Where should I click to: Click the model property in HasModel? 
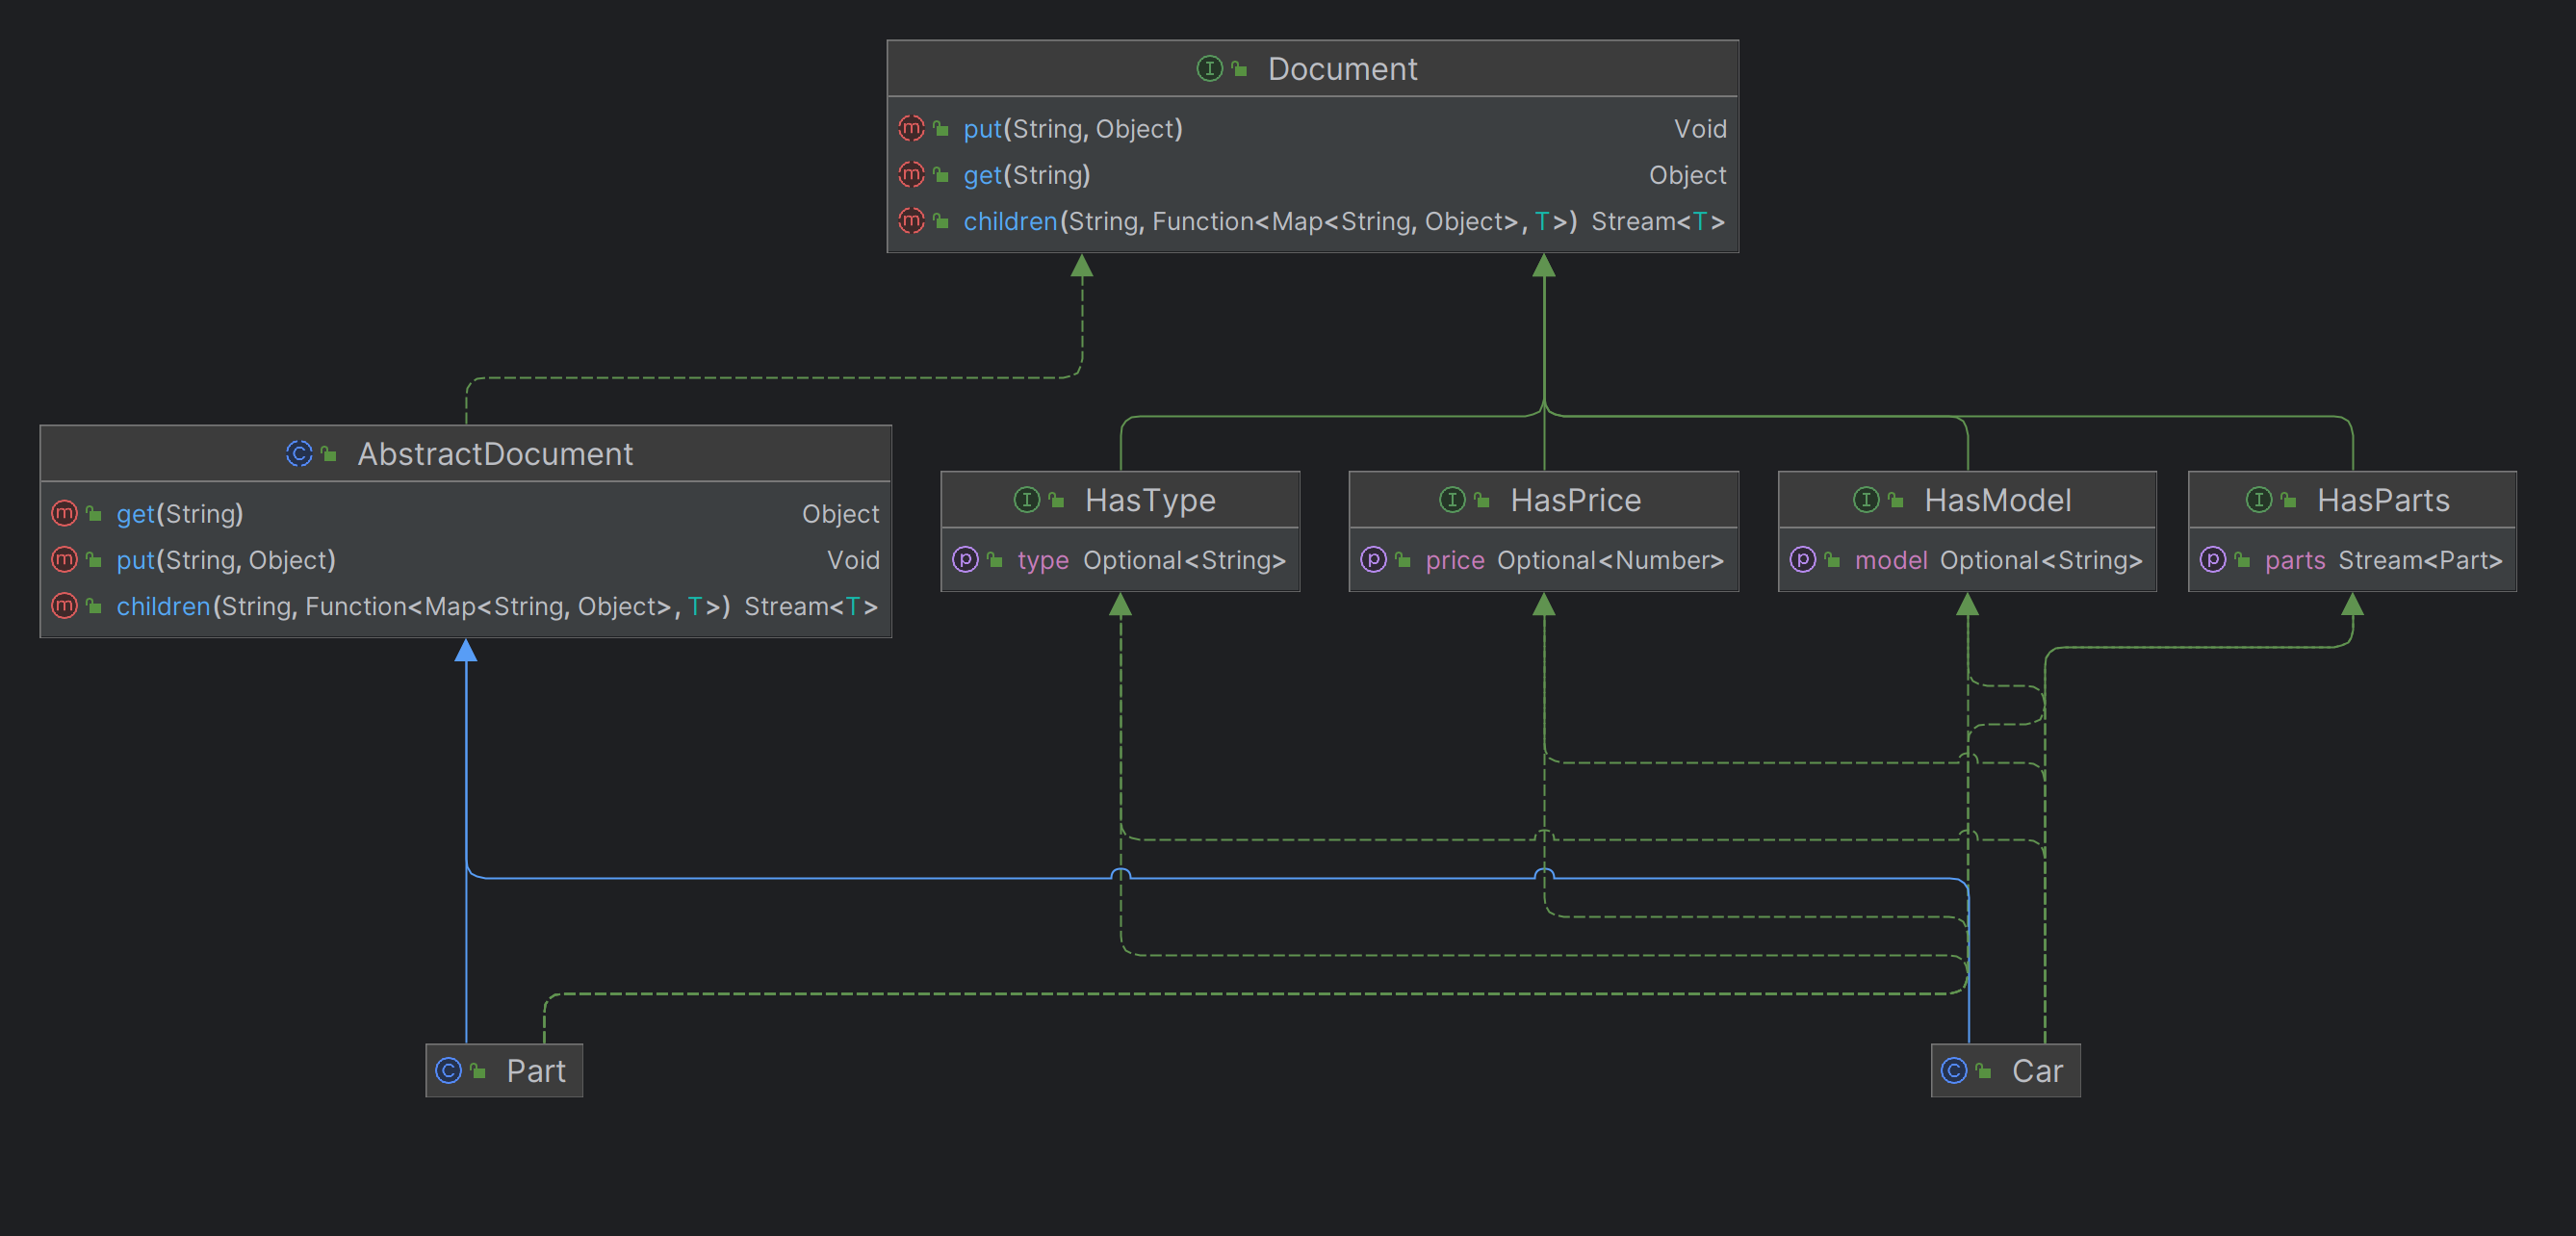1890,560
